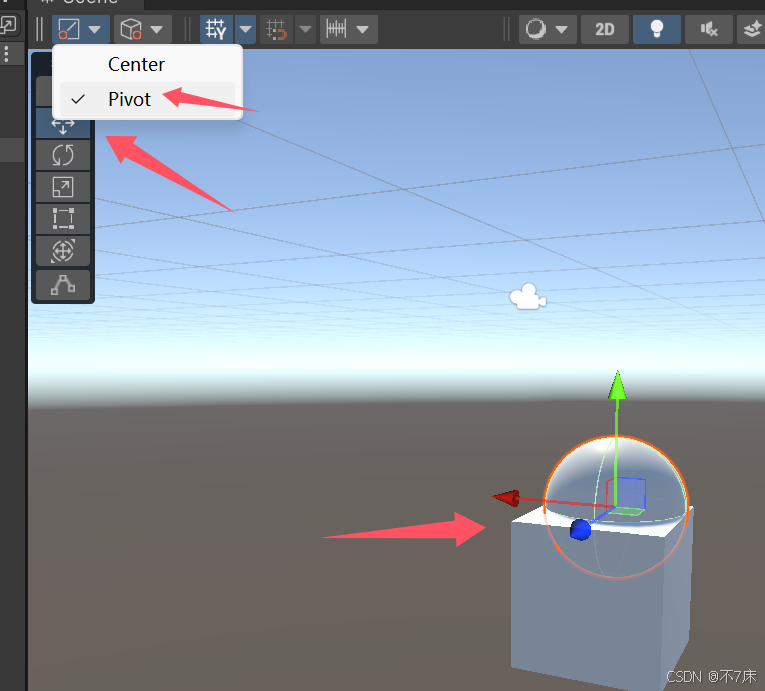Open the handle position dropdown arrow
This screenshot has height=691, width=765.
coord(95,29)
